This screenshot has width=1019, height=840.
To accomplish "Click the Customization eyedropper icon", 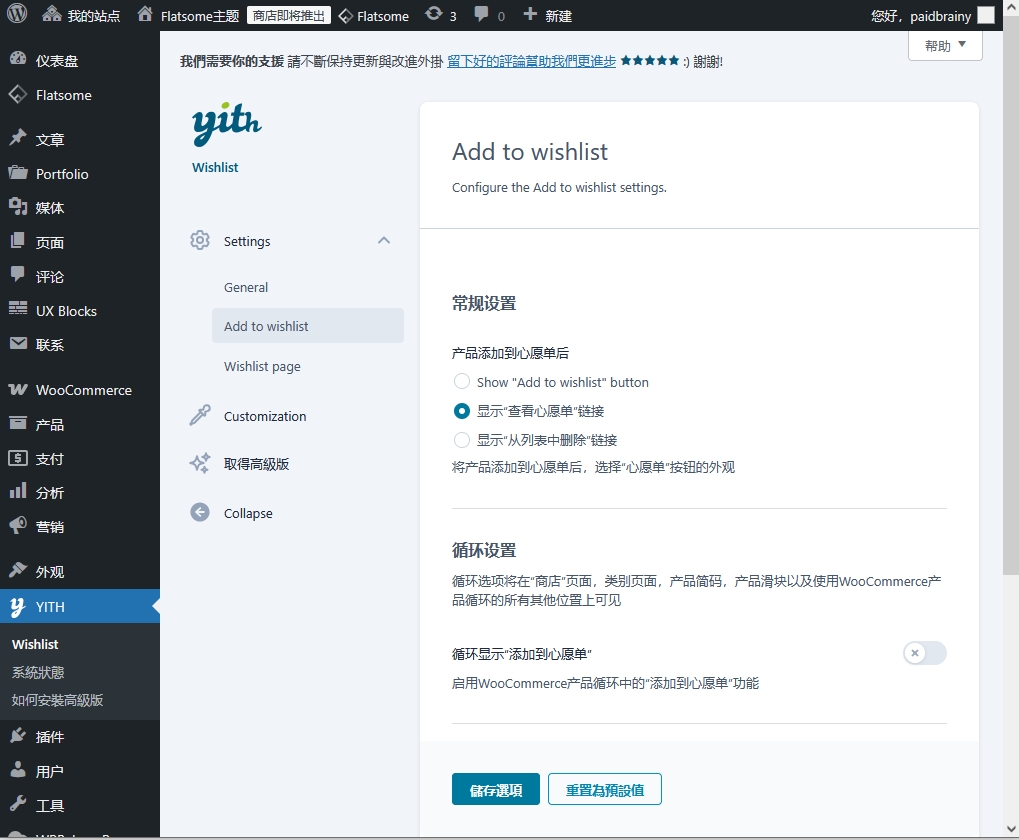I will click(200, 415).
